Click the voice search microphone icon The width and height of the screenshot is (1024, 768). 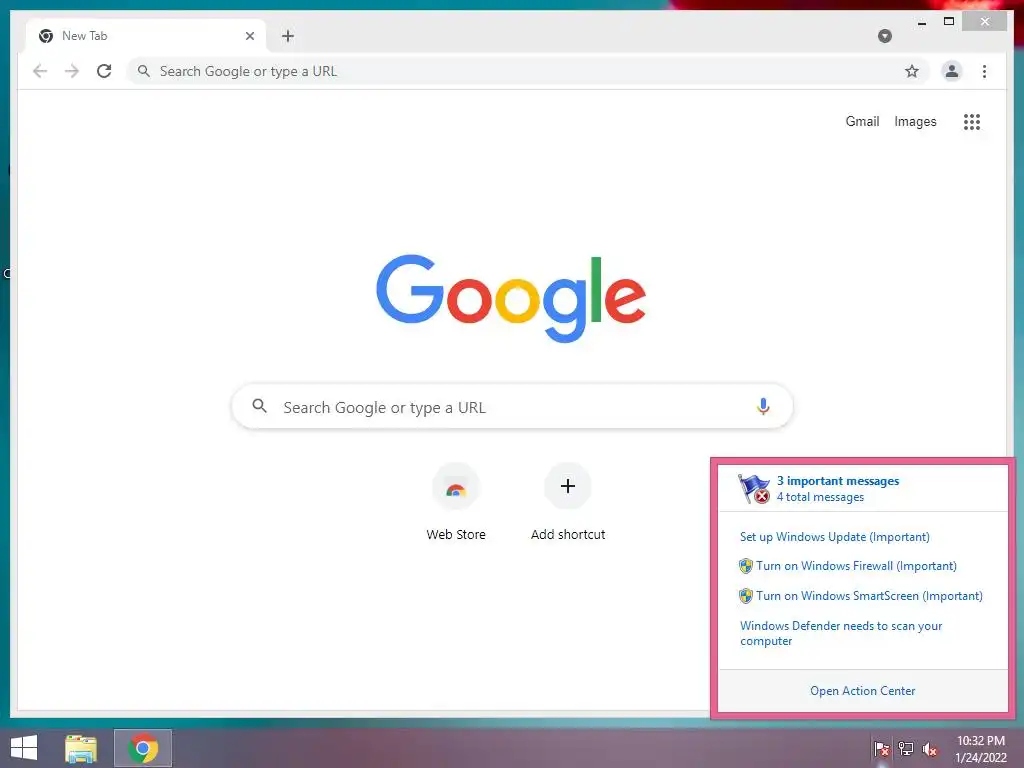[x=763, y=406]
